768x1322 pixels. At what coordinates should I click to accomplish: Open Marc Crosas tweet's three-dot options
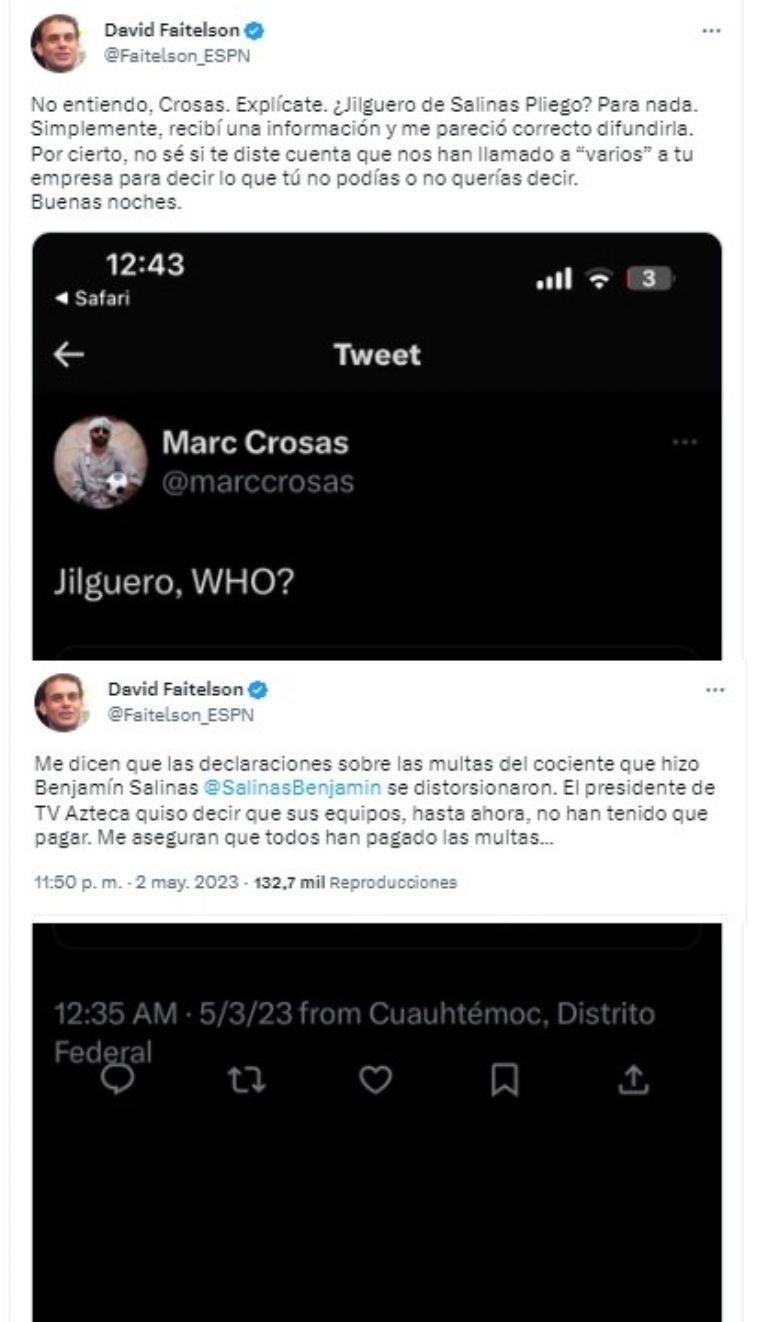[685, 442]
